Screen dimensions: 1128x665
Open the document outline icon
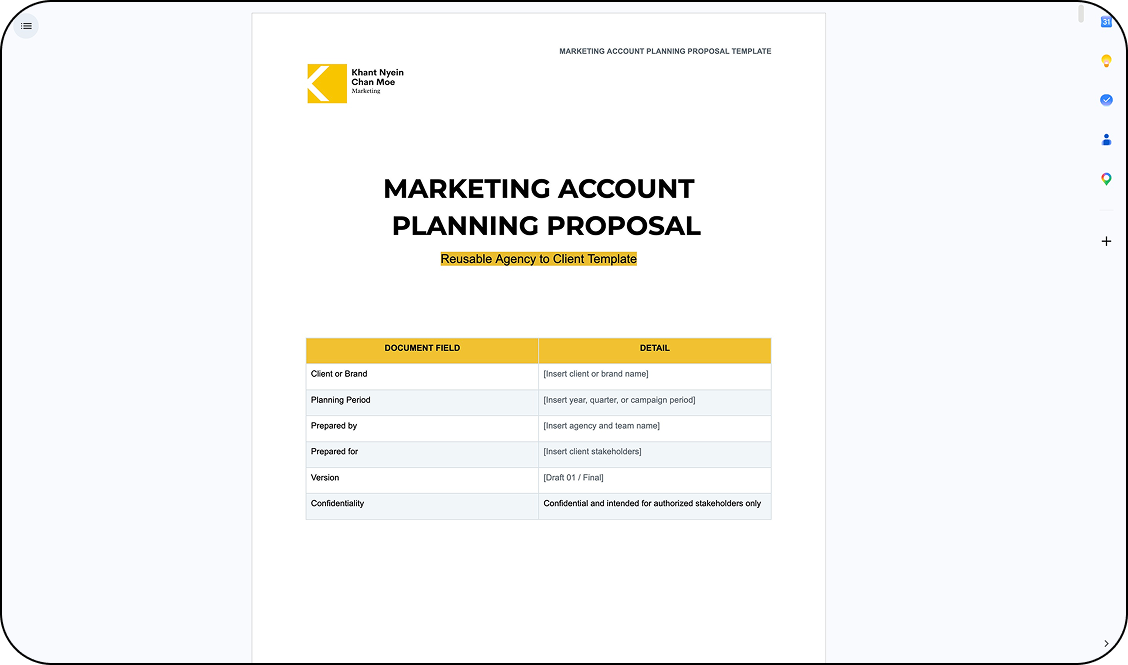(x=26, y=26)
